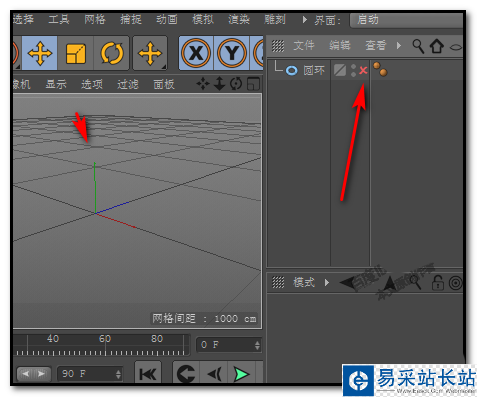Open the 选择 menu
This screenshot has height=397, width=477.
[23, 19]
